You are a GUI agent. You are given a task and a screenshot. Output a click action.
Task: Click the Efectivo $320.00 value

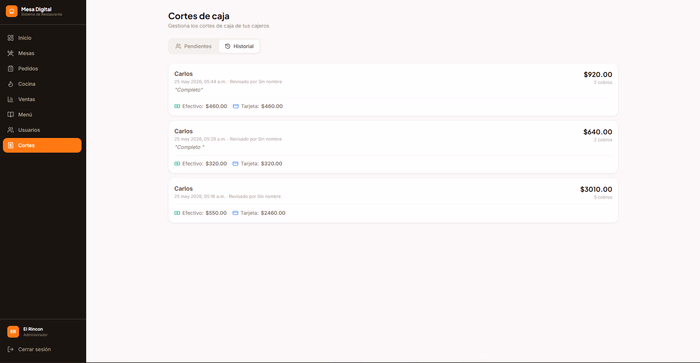[x=216, y=163]
